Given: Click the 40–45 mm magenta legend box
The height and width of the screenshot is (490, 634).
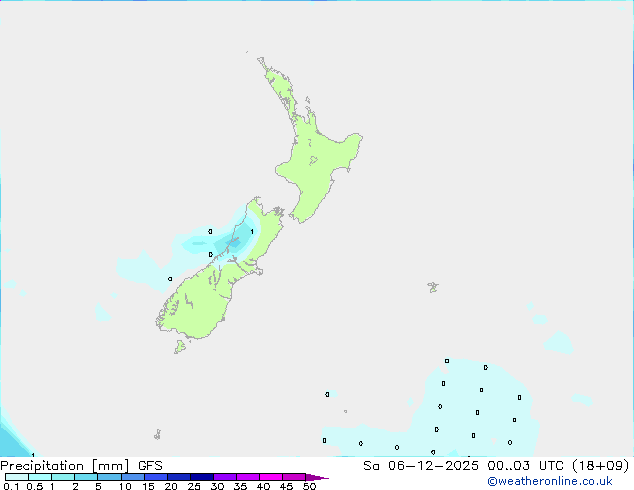Looking at the screenshot, I should click(x=271, y=477).
